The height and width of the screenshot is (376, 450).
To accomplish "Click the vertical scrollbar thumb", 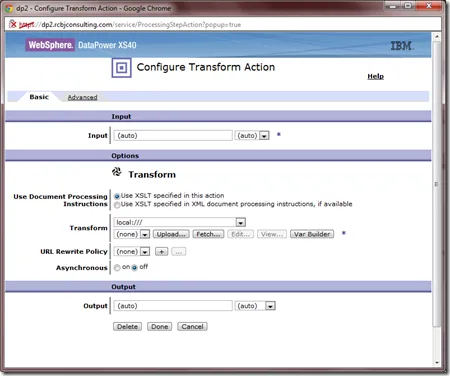I will coord(436,183).
